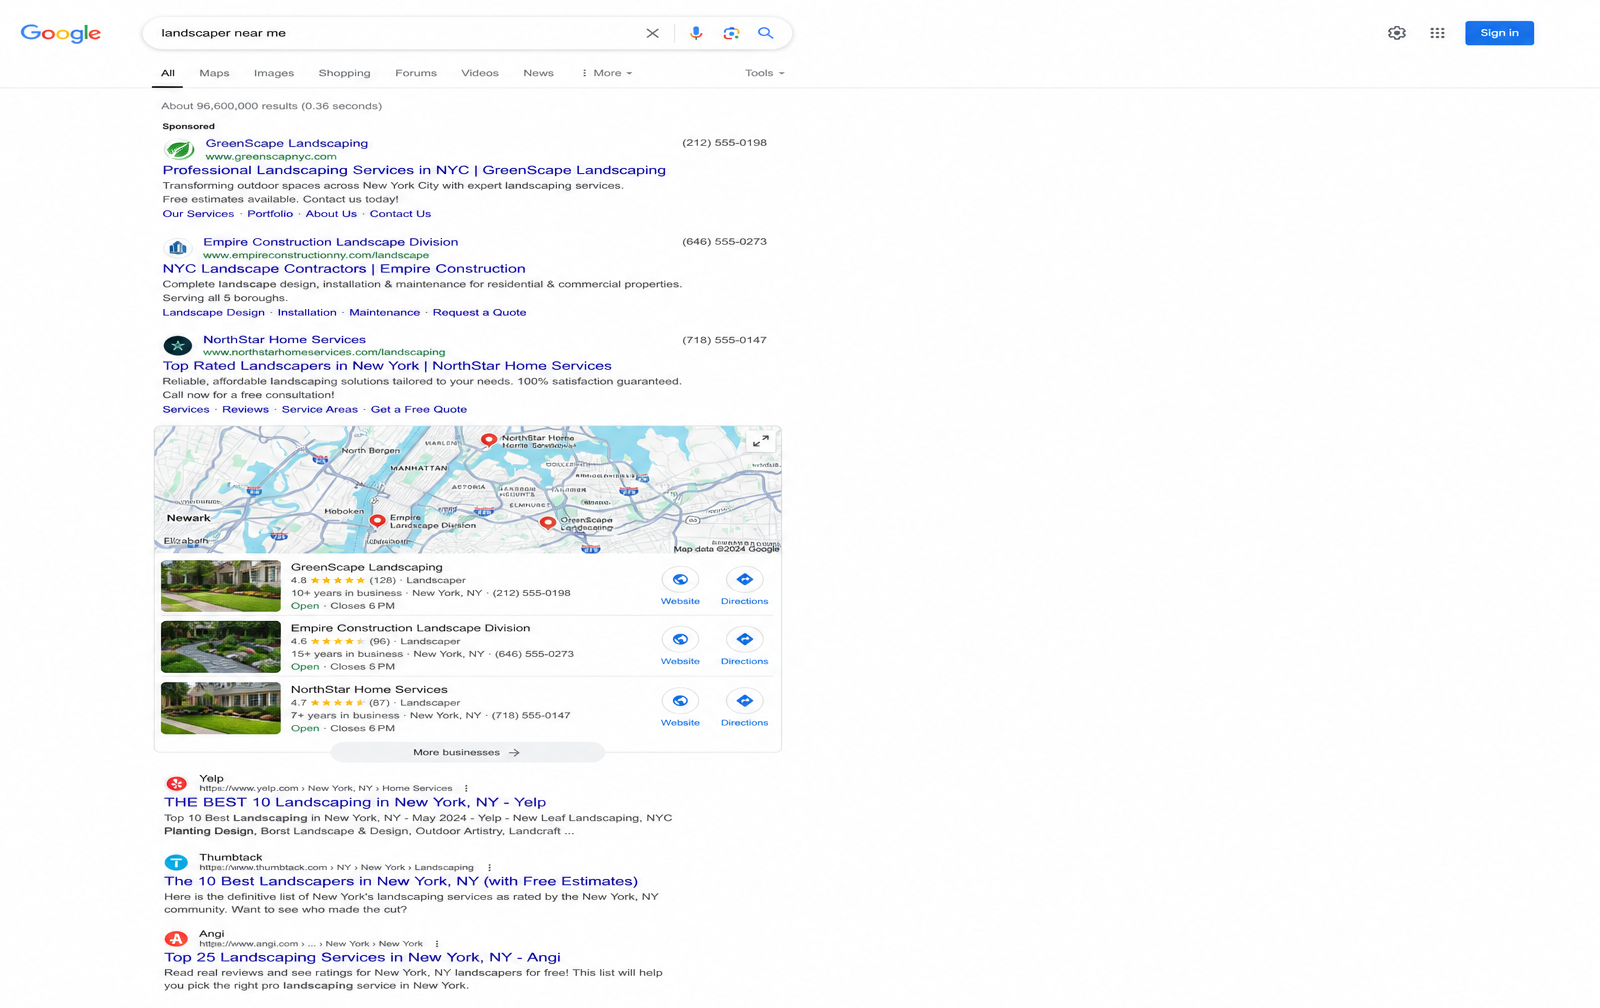The width and height of the screenshot is (1600, 1008).
Task: Switch to the Shopping tab
Action: click(344, 73)
